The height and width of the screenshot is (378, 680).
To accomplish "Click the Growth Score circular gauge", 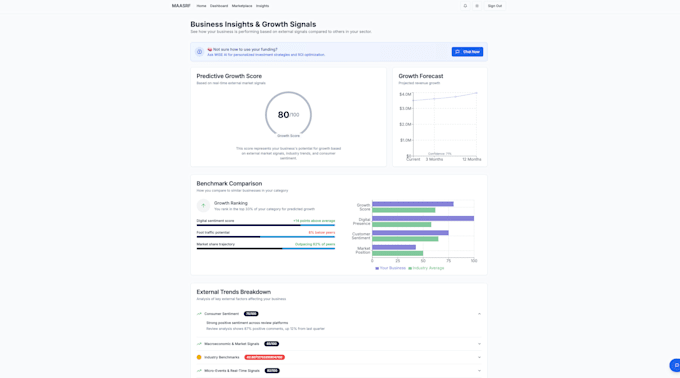I will click(x=288, y=114).
